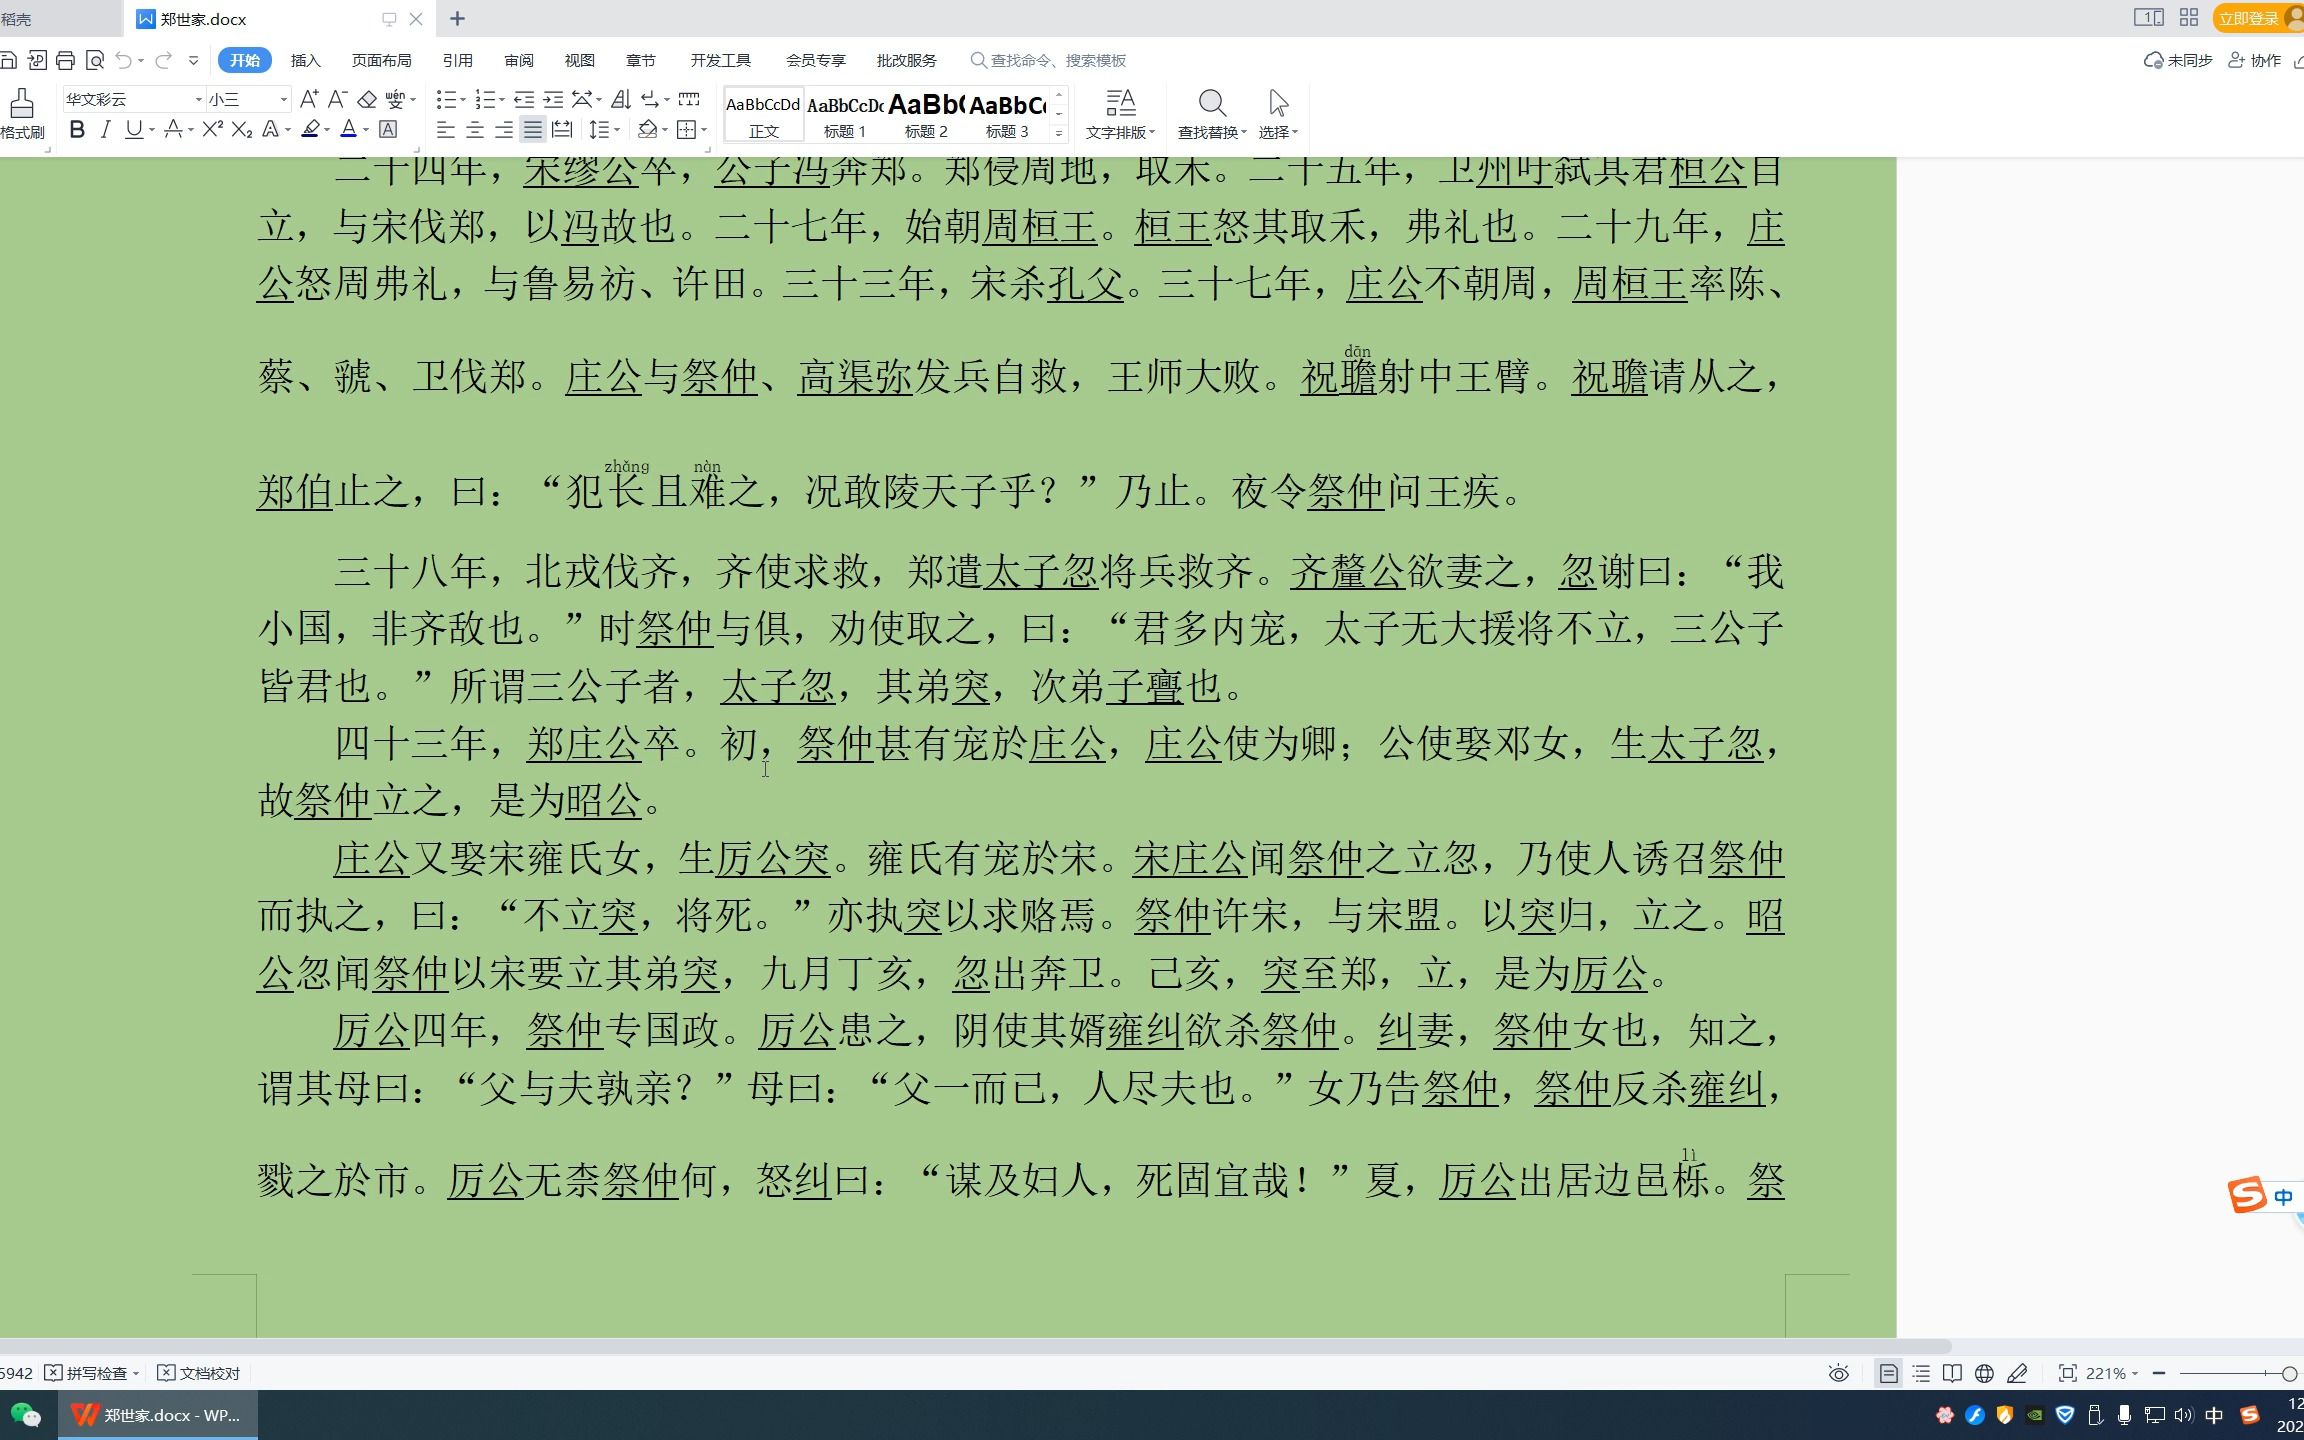Image resolution: width=2304 pixels, height=1440 pixels.
Task: Open a new document tab with plus button
Action: (x=457, y=18)
